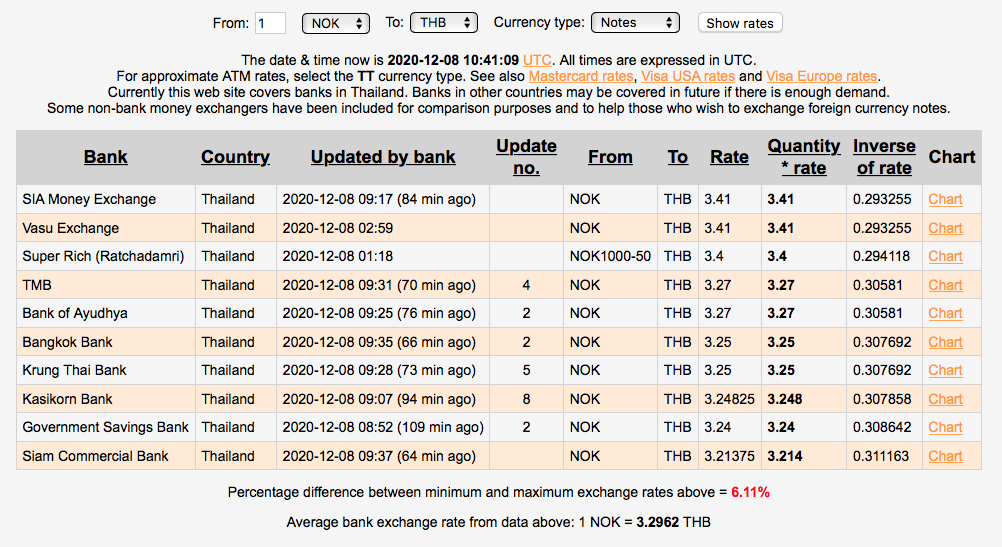
Task: Open Chart for Kasikorn Bank row
Action: tap(945, 399)
